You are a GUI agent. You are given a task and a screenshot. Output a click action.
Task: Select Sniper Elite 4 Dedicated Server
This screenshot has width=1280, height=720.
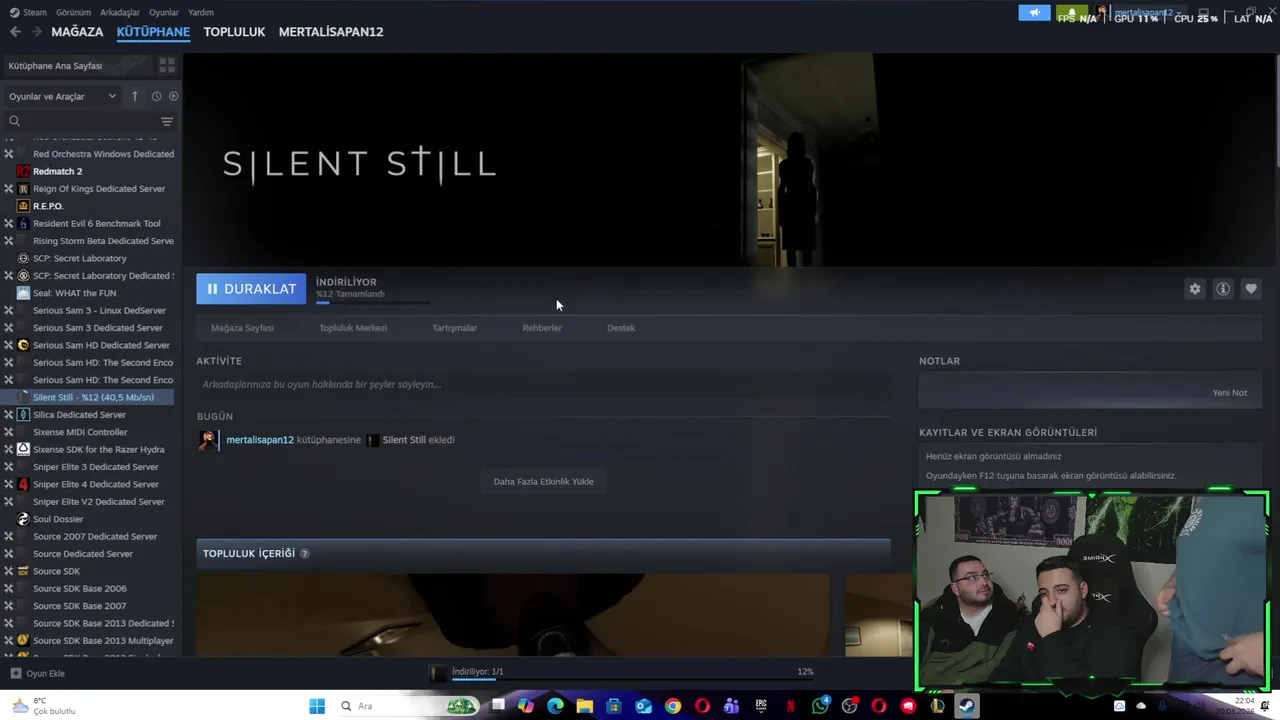[96, 484]
